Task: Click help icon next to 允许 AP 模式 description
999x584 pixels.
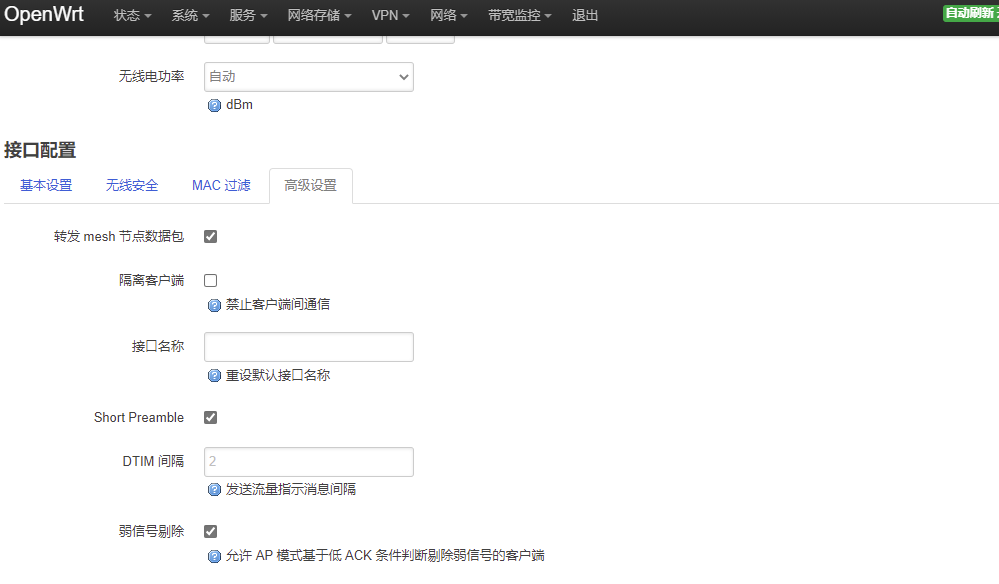Action: click(214, 557)
